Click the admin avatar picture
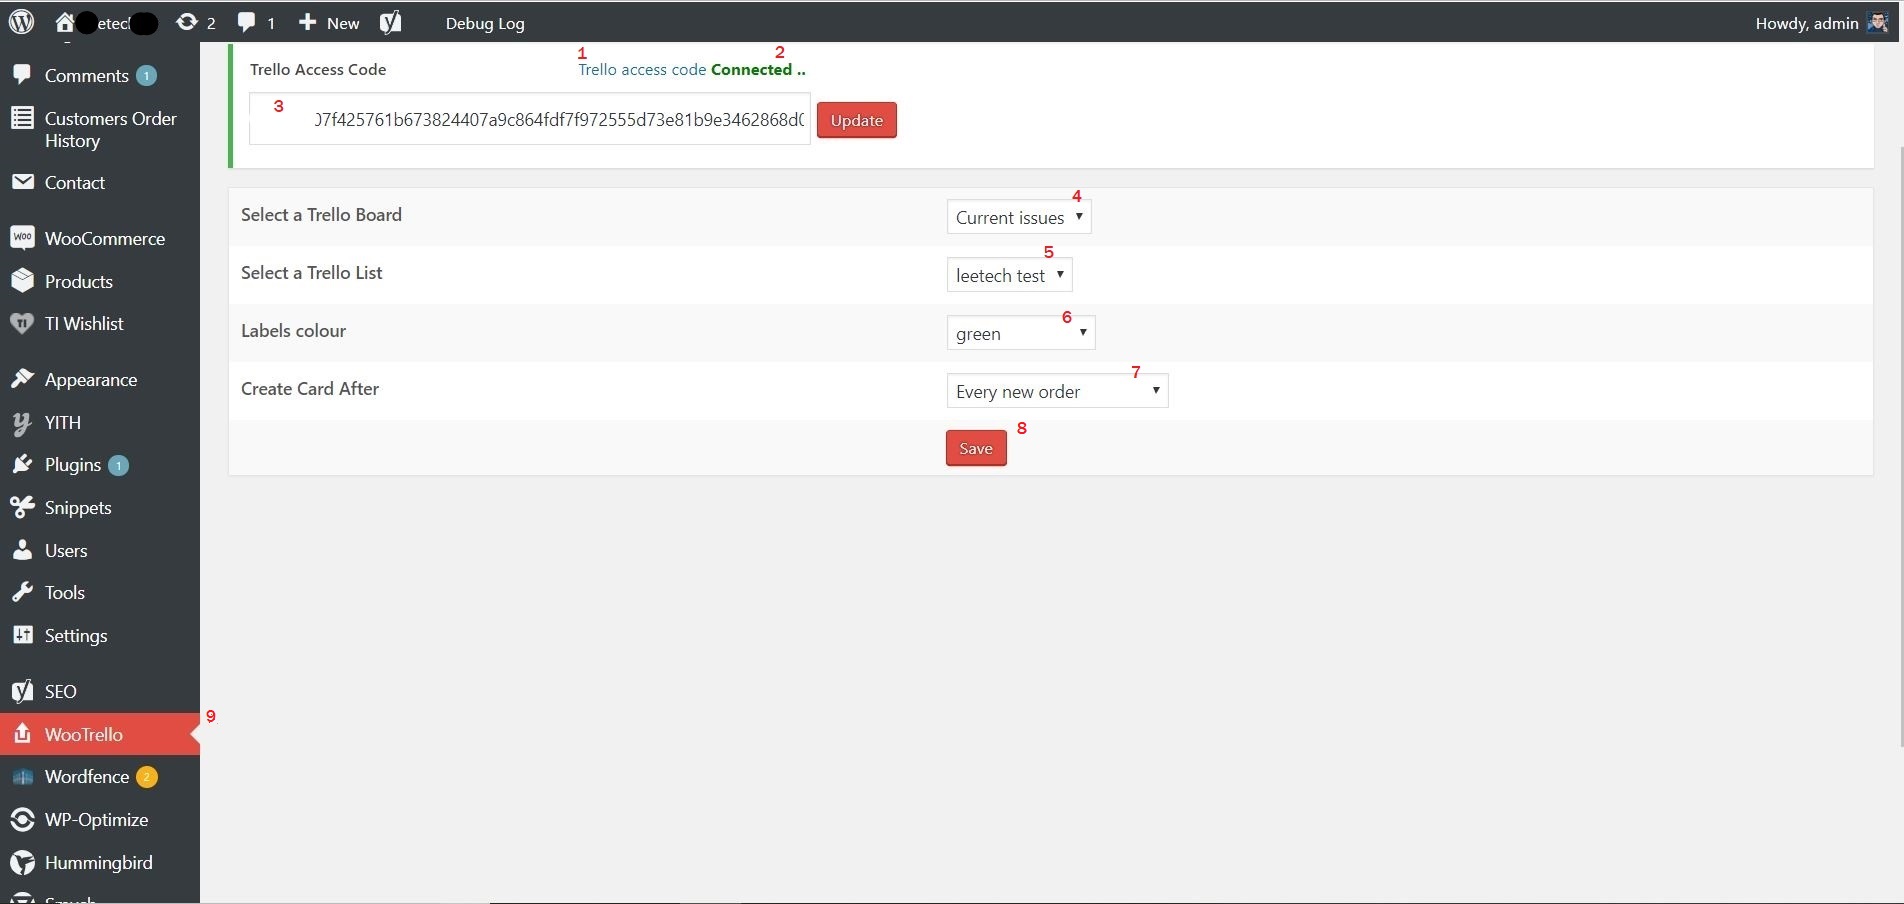The width and height of the screenshot is (1904, 904). coord(1878,22)
